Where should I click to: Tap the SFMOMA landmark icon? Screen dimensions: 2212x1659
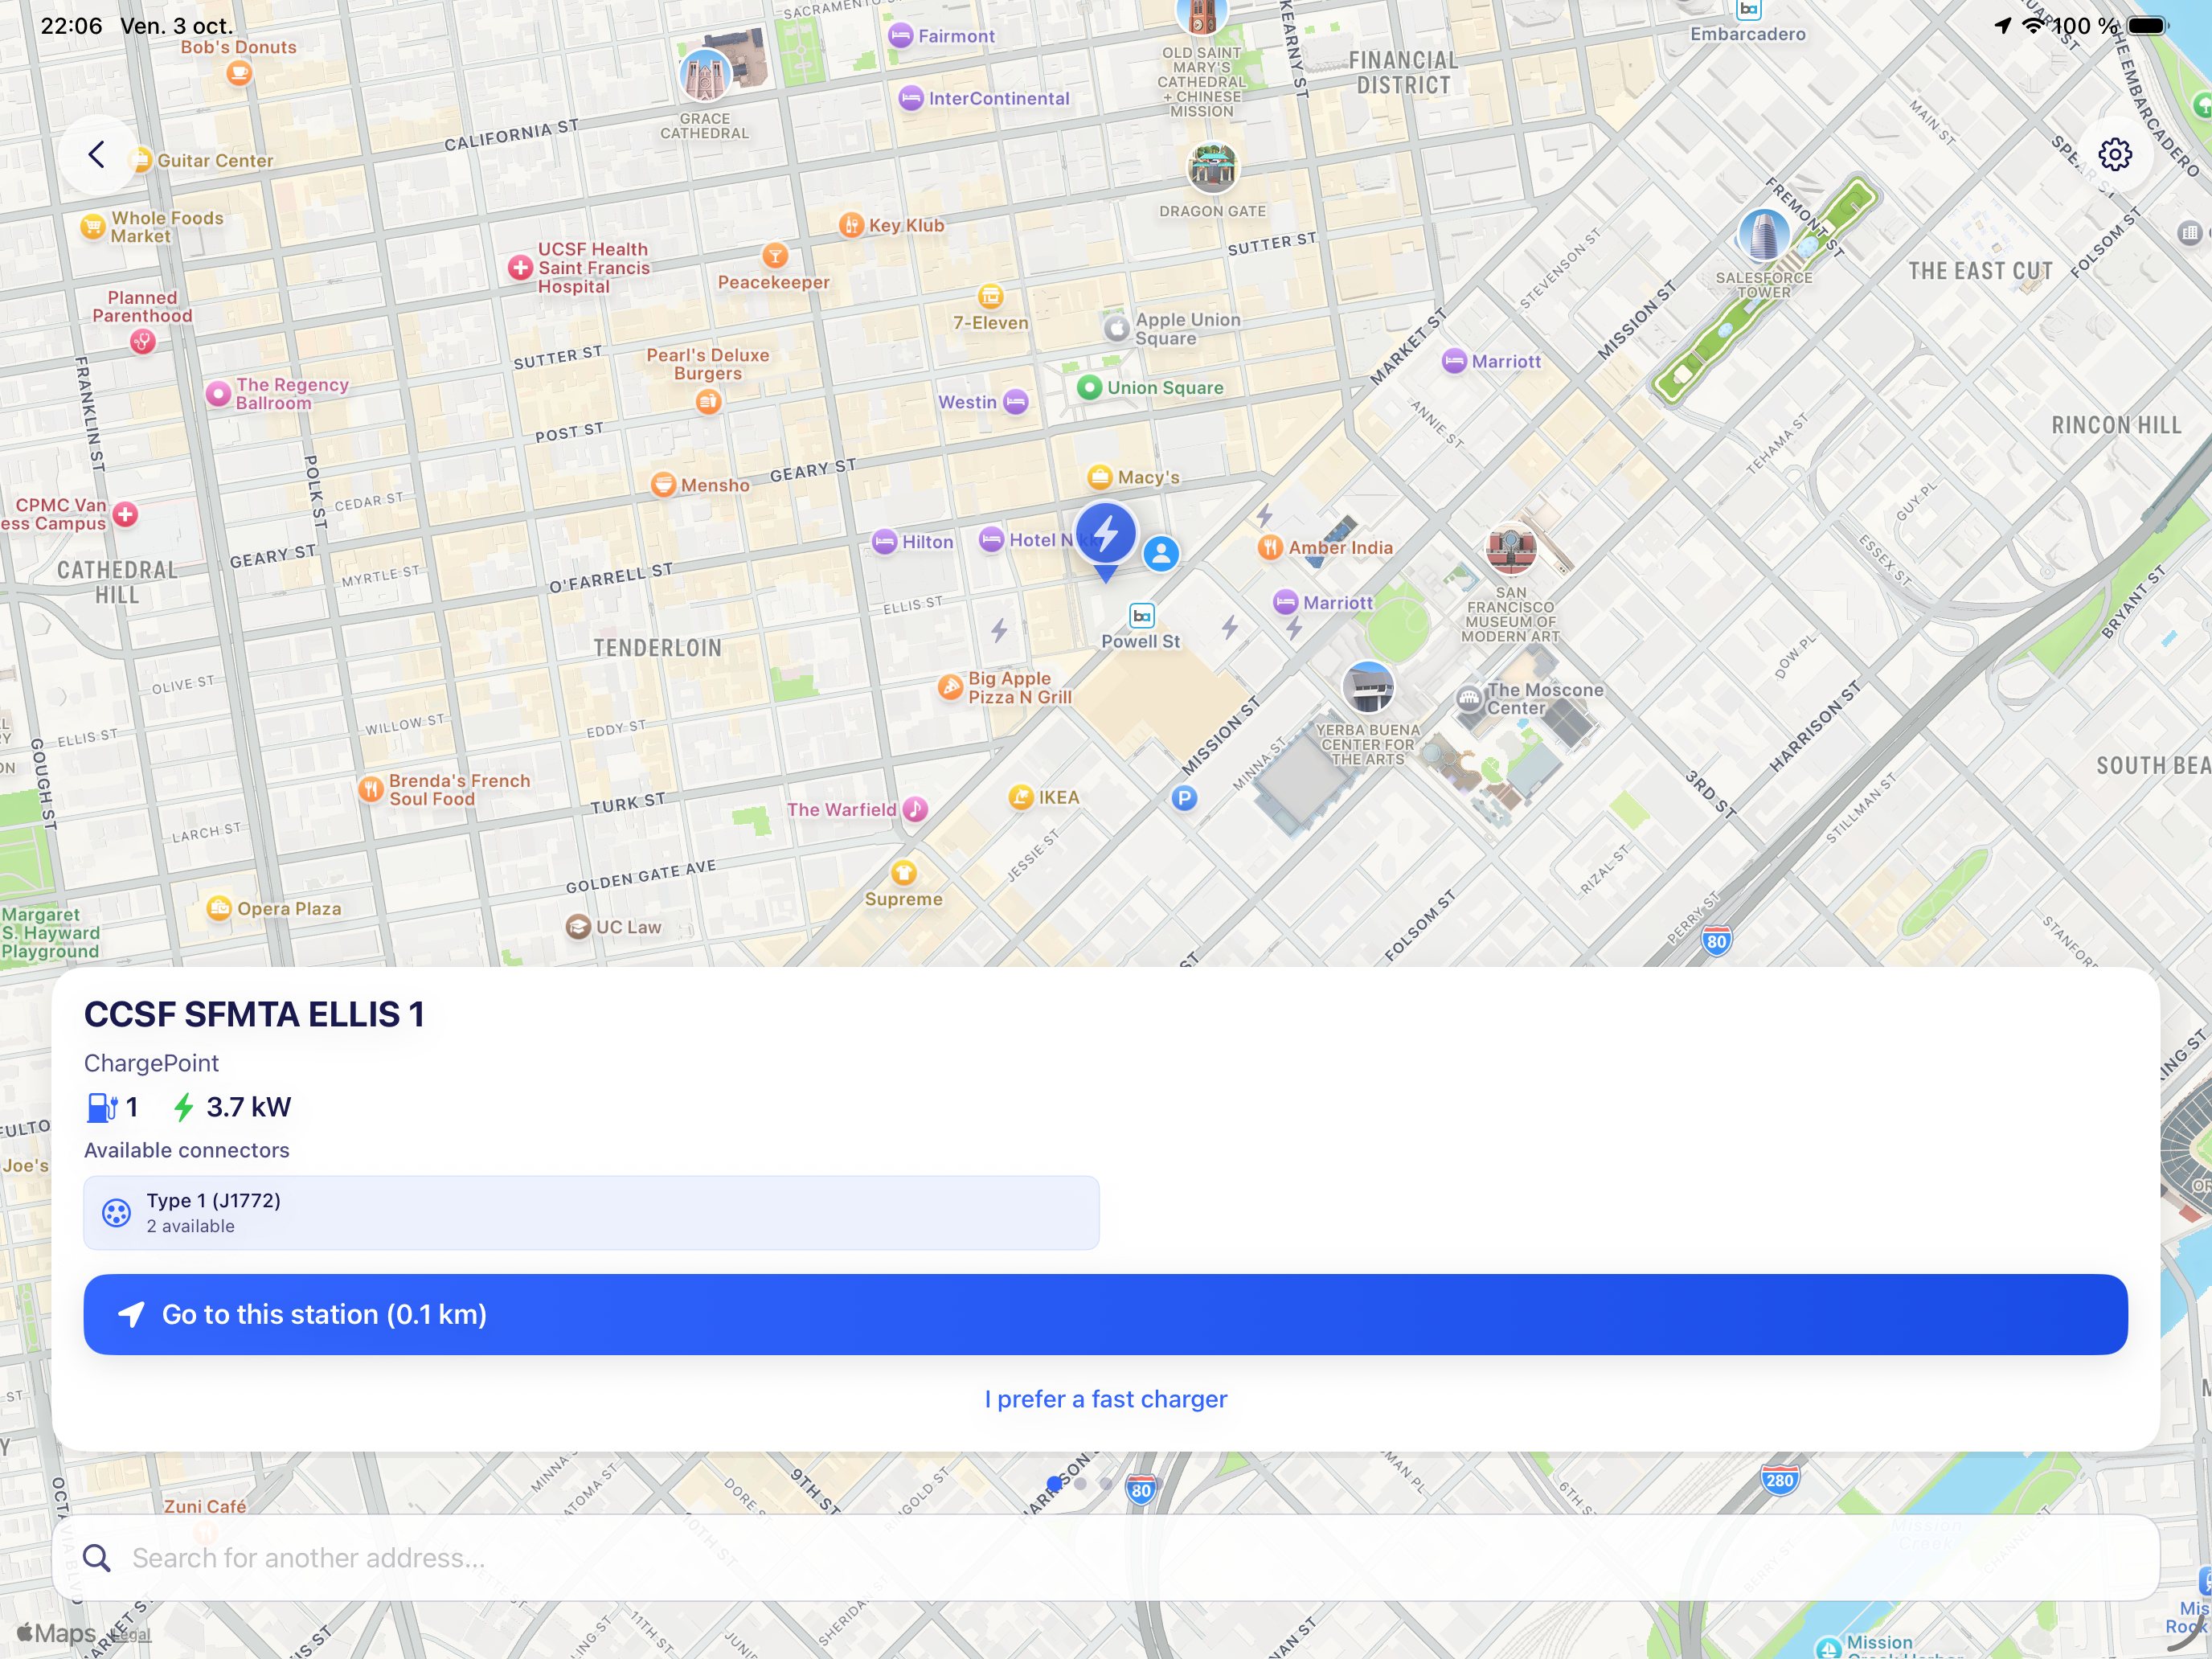[x=1511, y=549]
